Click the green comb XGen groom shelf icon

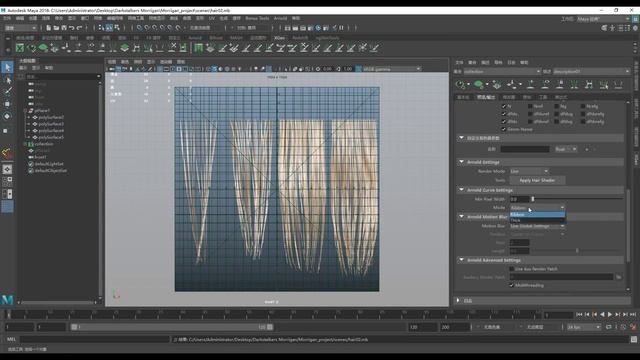(x=198, y=48)
